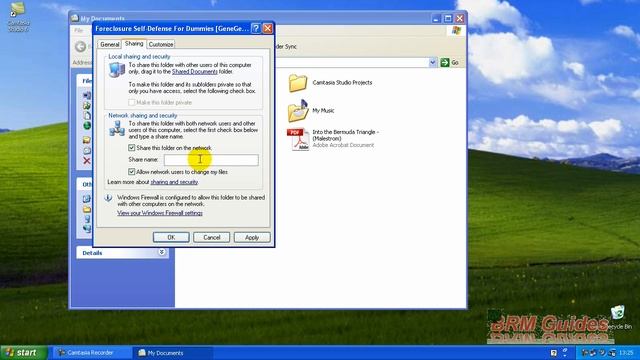Click Move this folder icon in tasks pane
The image size is (640, 360).
(87, 106)
